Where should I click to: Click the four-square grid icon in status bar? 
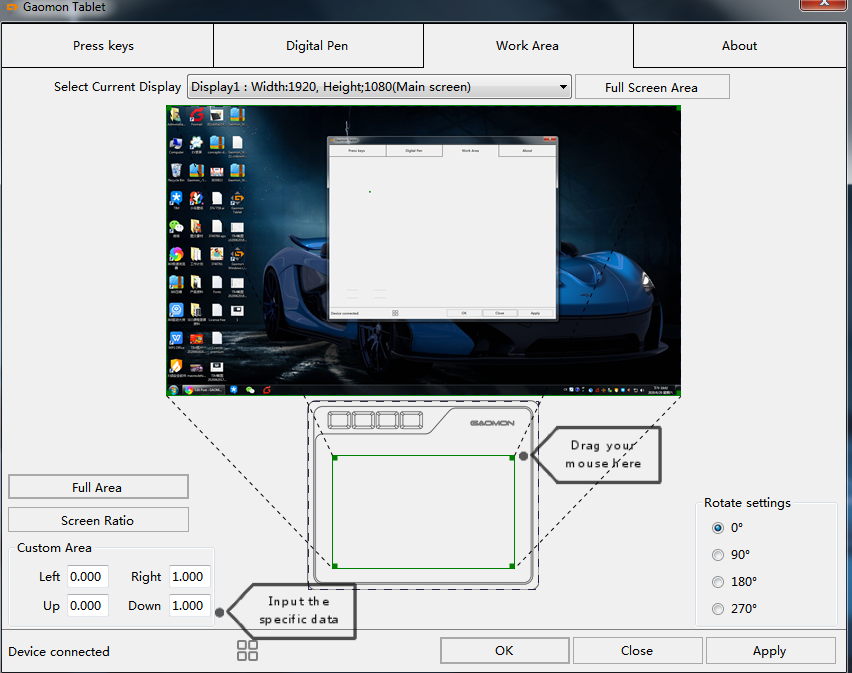coord(247,650)
